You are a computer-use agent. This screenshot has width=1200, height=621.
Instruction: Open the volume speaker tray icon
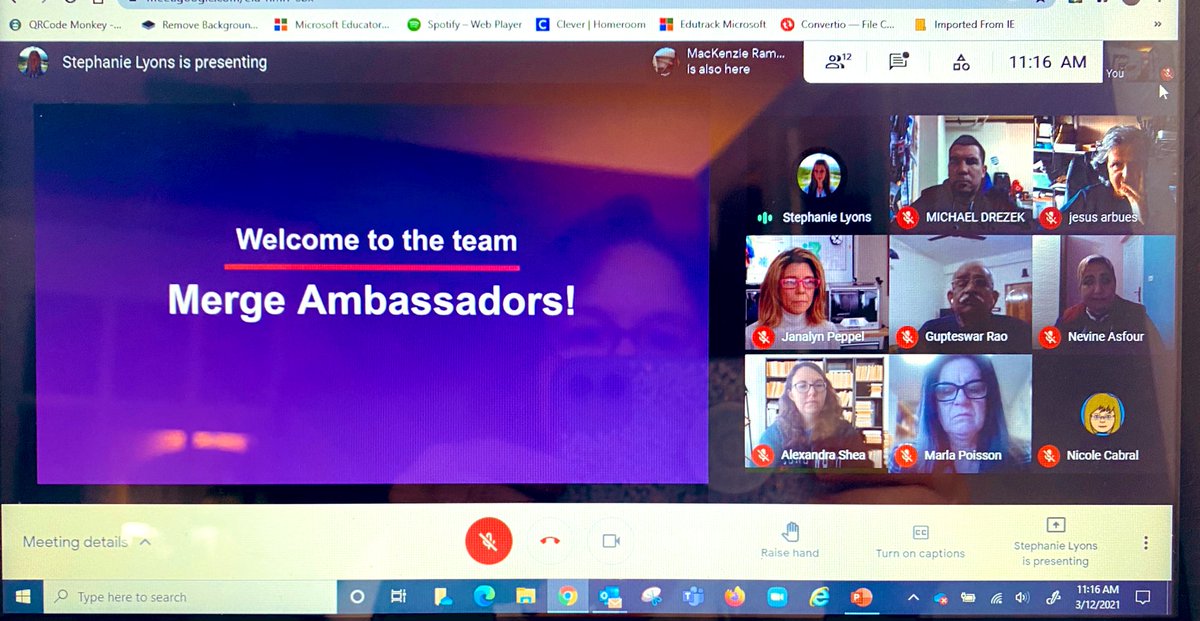pyautogui.click(x=1022, y=598)
